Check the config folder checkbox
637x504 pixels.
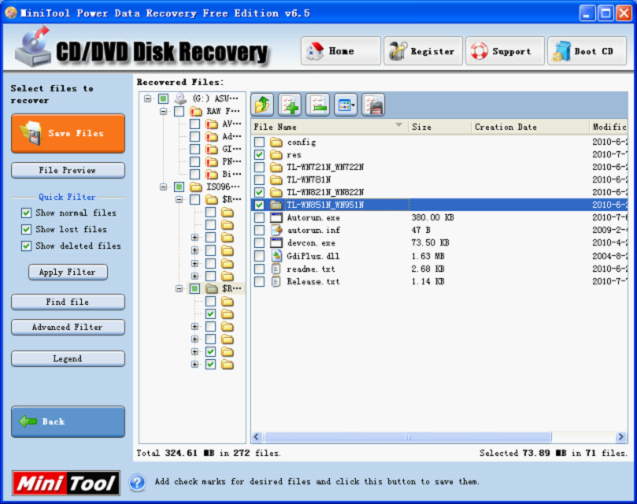point(259,142)
